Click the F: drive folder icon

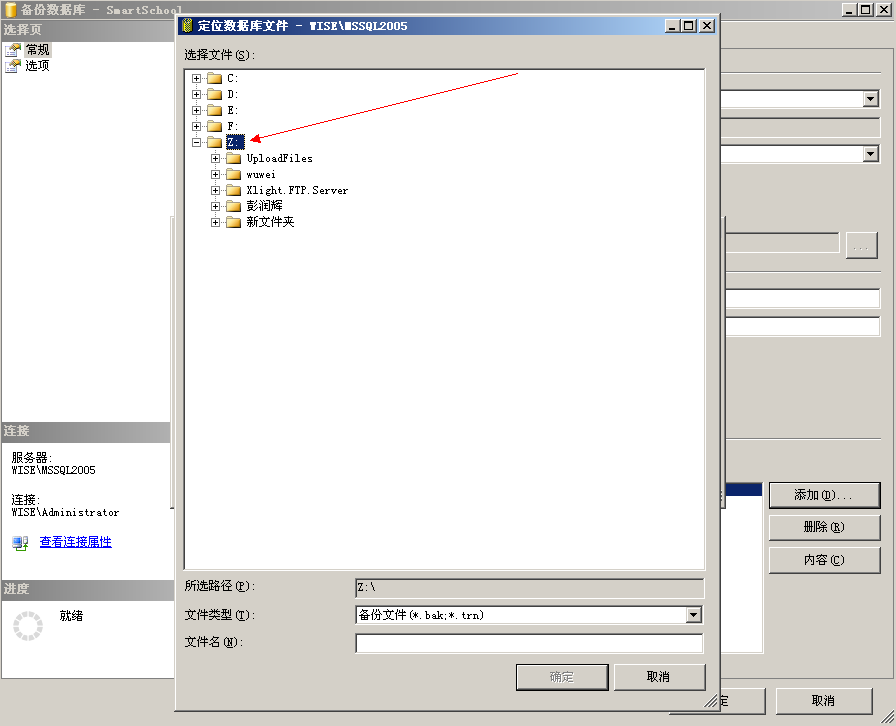click(x=214, y=126)
